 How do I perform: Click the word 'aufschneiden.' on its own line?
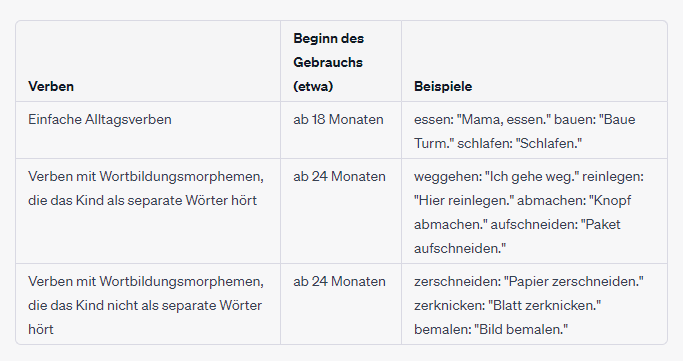[x=460, y=249]
